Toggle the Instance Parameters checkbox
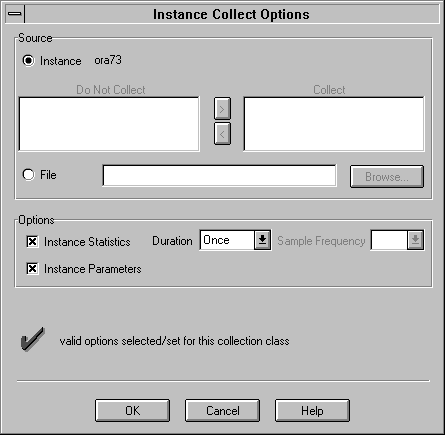The width and height of the screenshot is (445, 435). click(x=32, y=268)
